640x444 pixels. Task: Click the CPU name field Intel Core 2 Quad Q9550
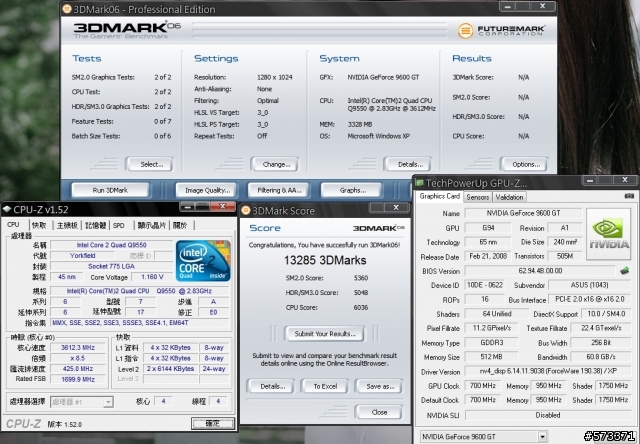[111, 245]
